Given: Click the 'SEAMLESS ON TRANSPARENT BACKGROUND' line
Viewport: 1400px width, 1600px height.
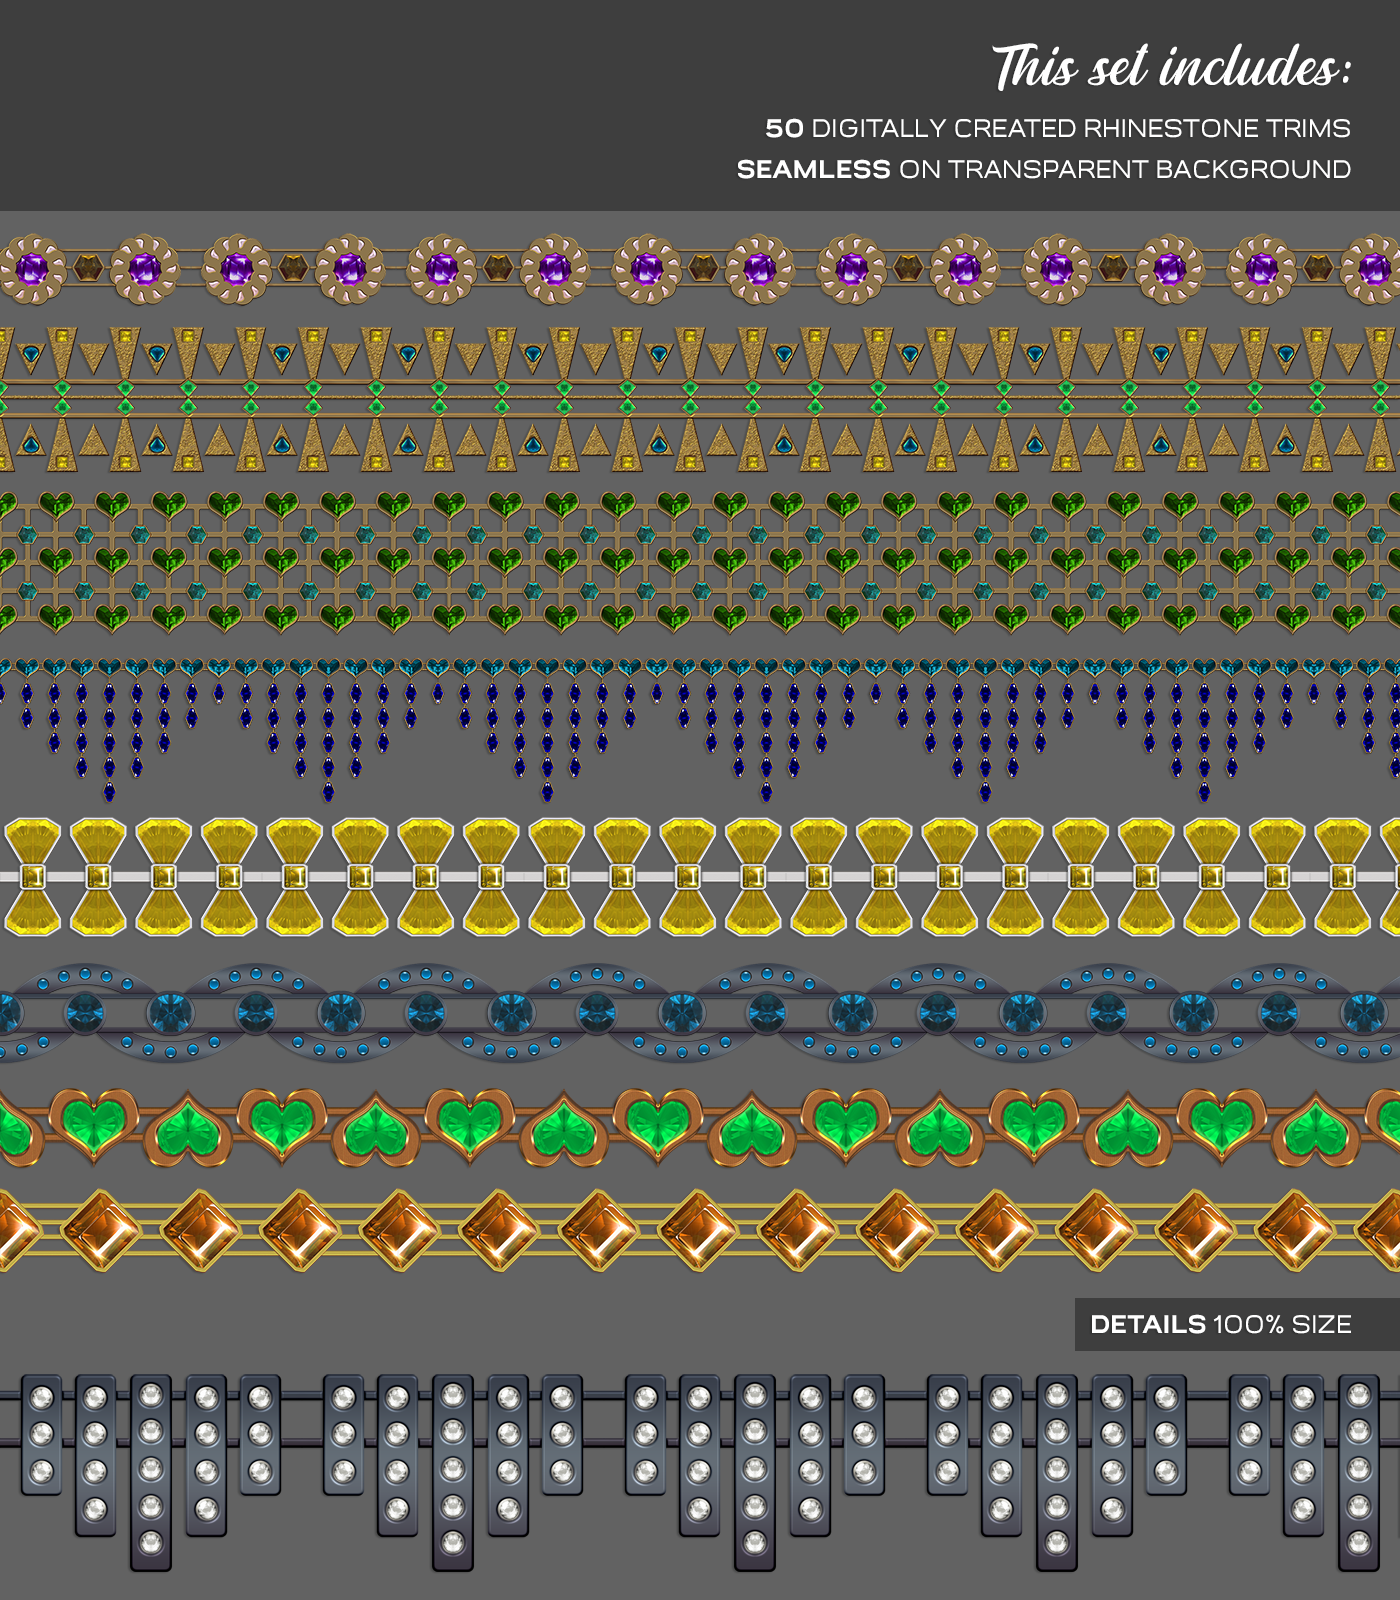Looking at the screenshot, I should coord(1044,170).
